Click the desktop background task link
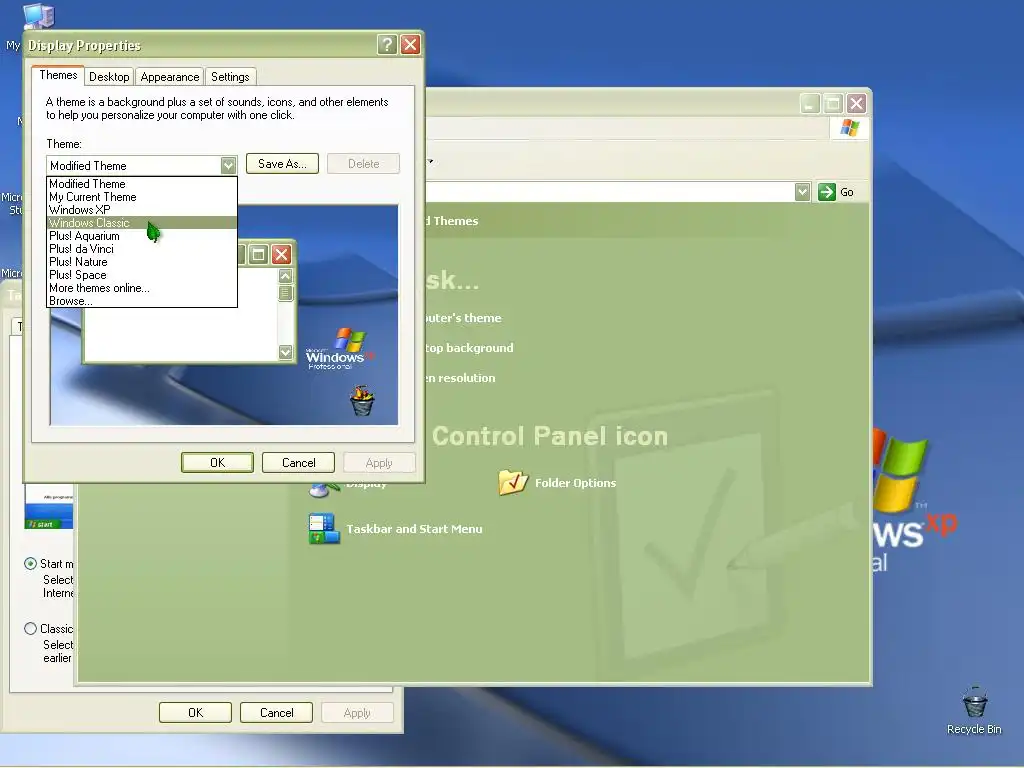This screenshot has width=1024, height=768. [x=469, y=348]
